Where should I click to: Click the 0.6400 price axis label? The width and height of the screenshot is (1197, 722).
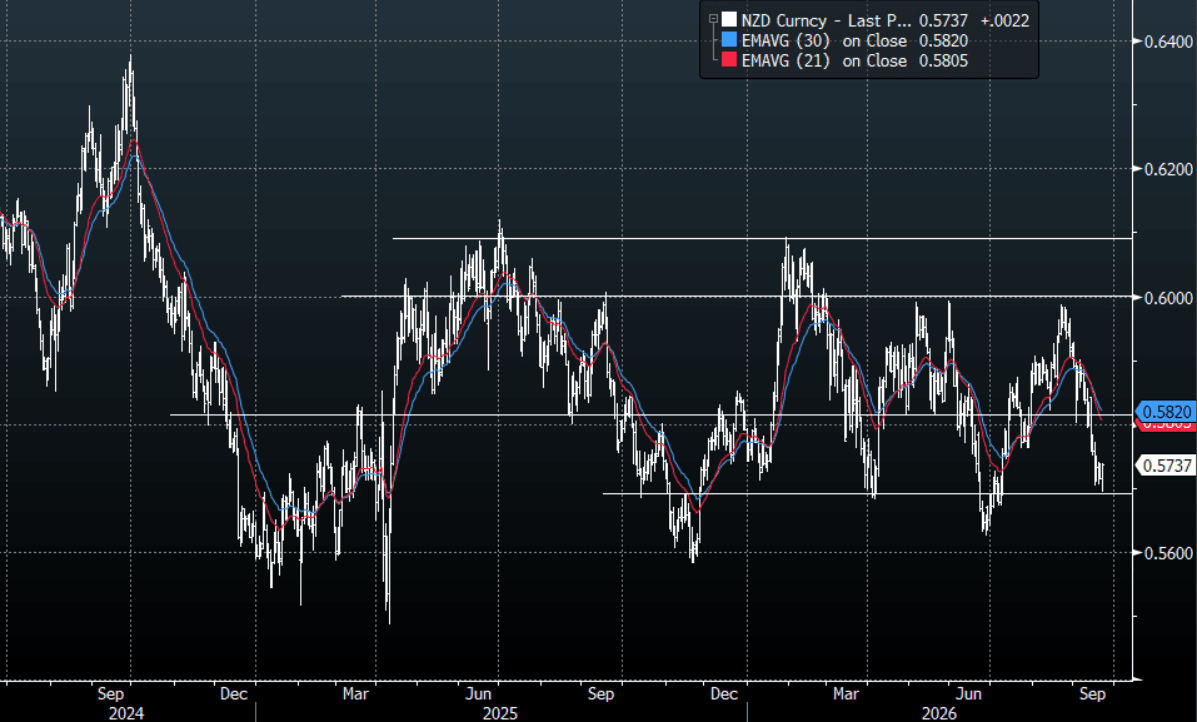point(1169,40)
